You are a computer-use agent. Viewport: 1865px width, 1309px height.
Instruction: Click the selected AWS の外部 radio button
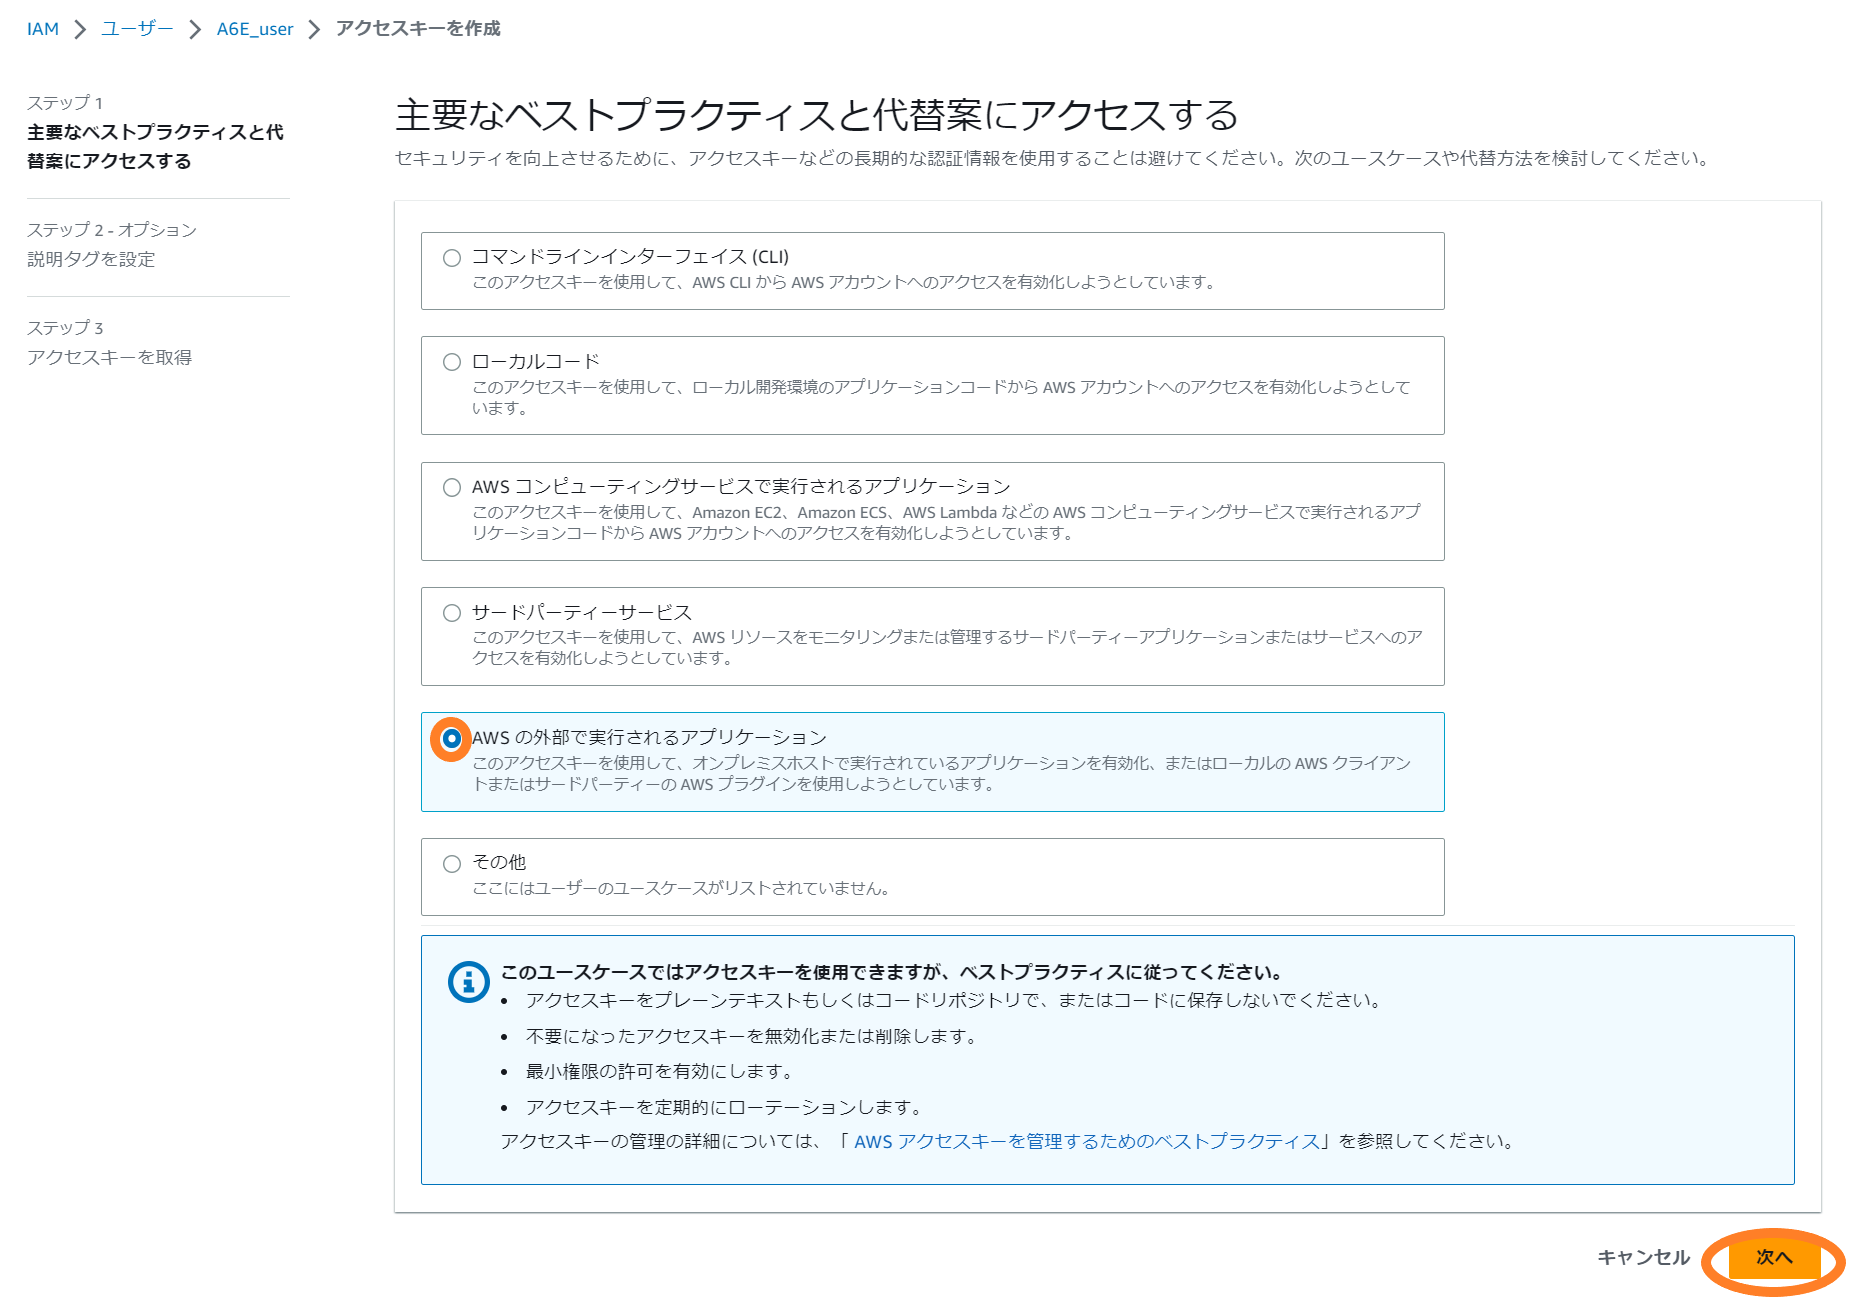click(452, 739)
